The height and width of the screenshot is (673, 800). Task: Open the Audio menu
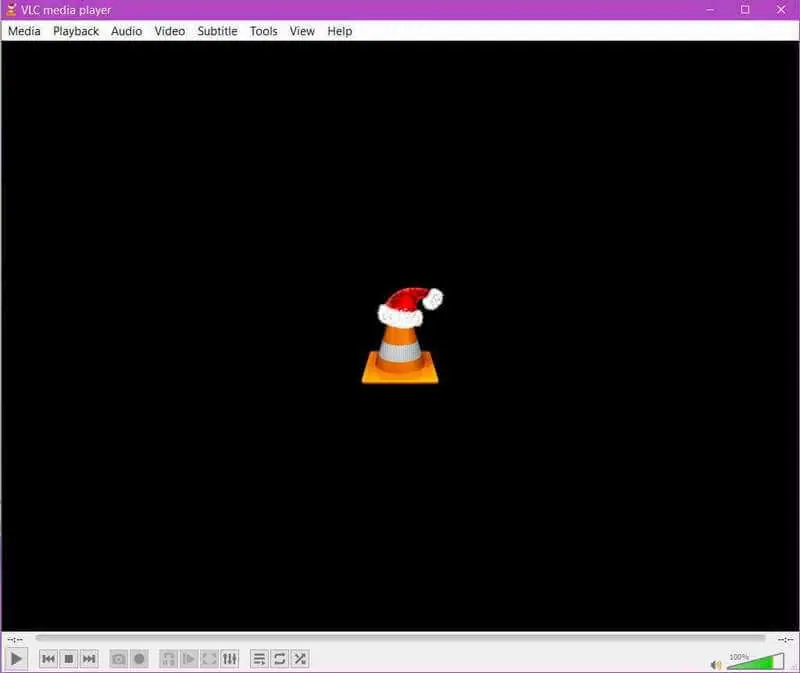127,31
